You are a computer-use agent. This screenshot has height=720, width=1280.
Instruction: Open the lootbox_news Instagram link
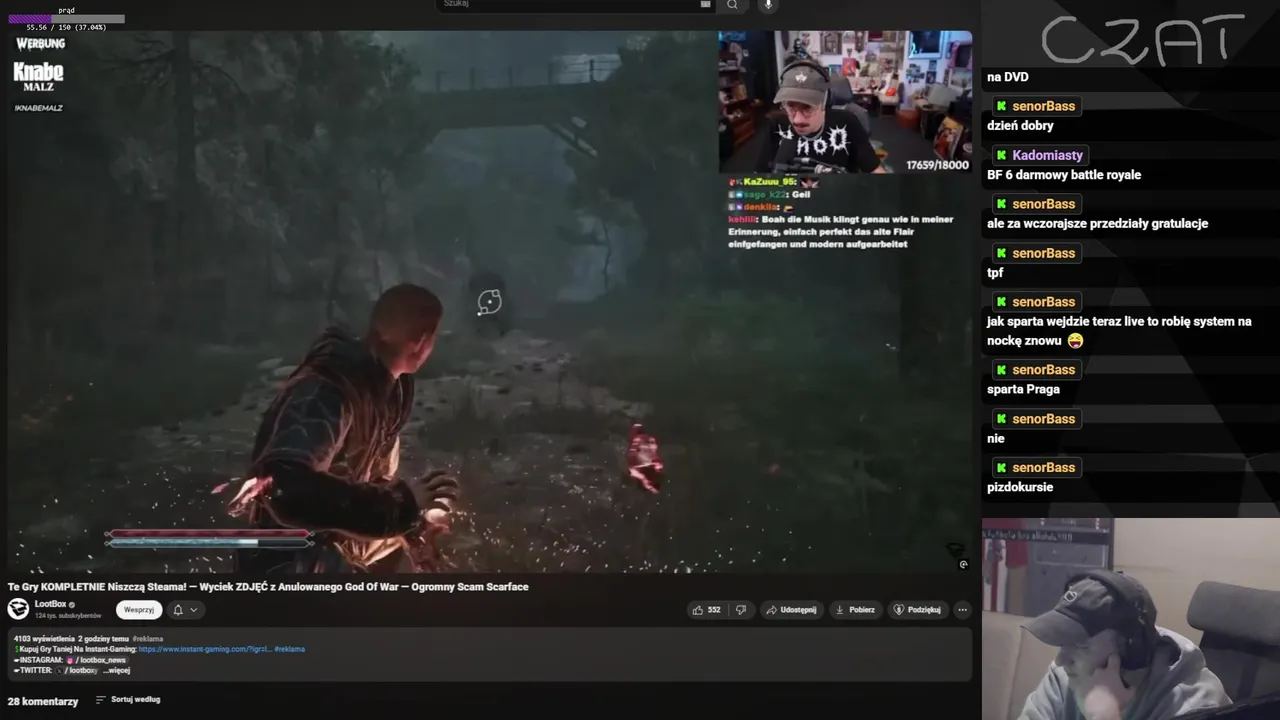click(x=99, y=660)
